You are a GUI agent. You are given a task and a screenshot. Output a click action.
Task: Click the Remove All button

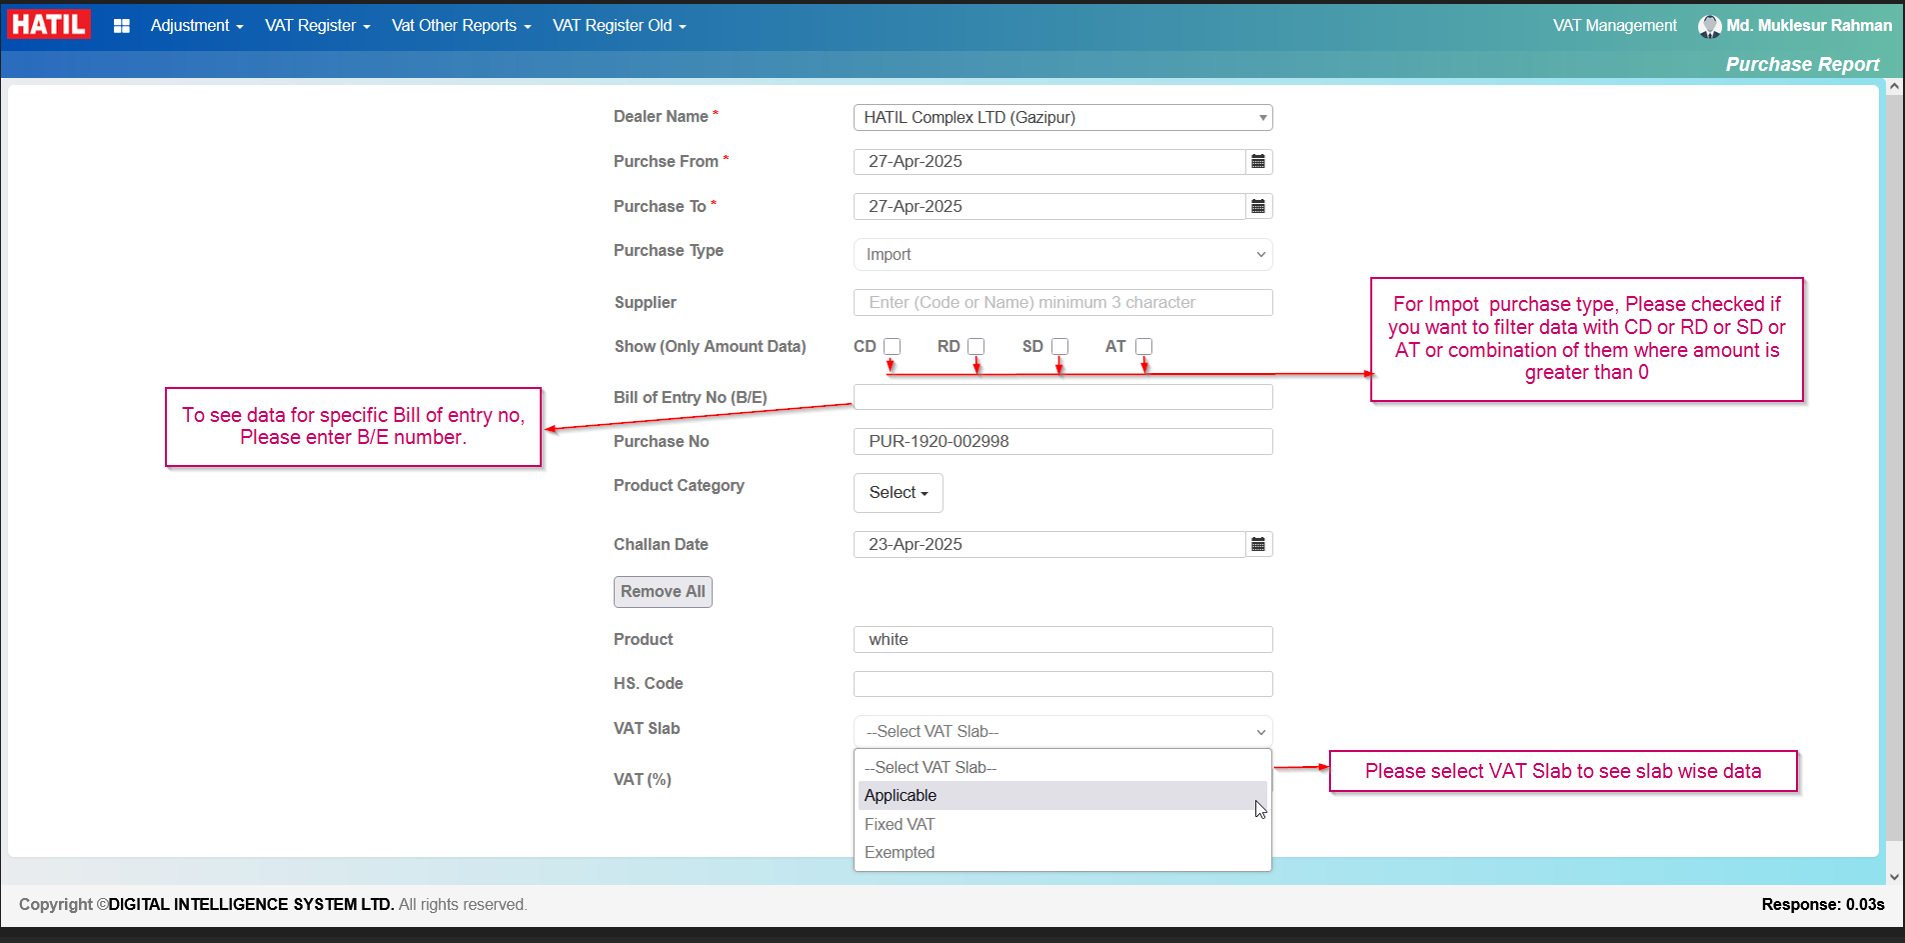(x=663, y=592)
